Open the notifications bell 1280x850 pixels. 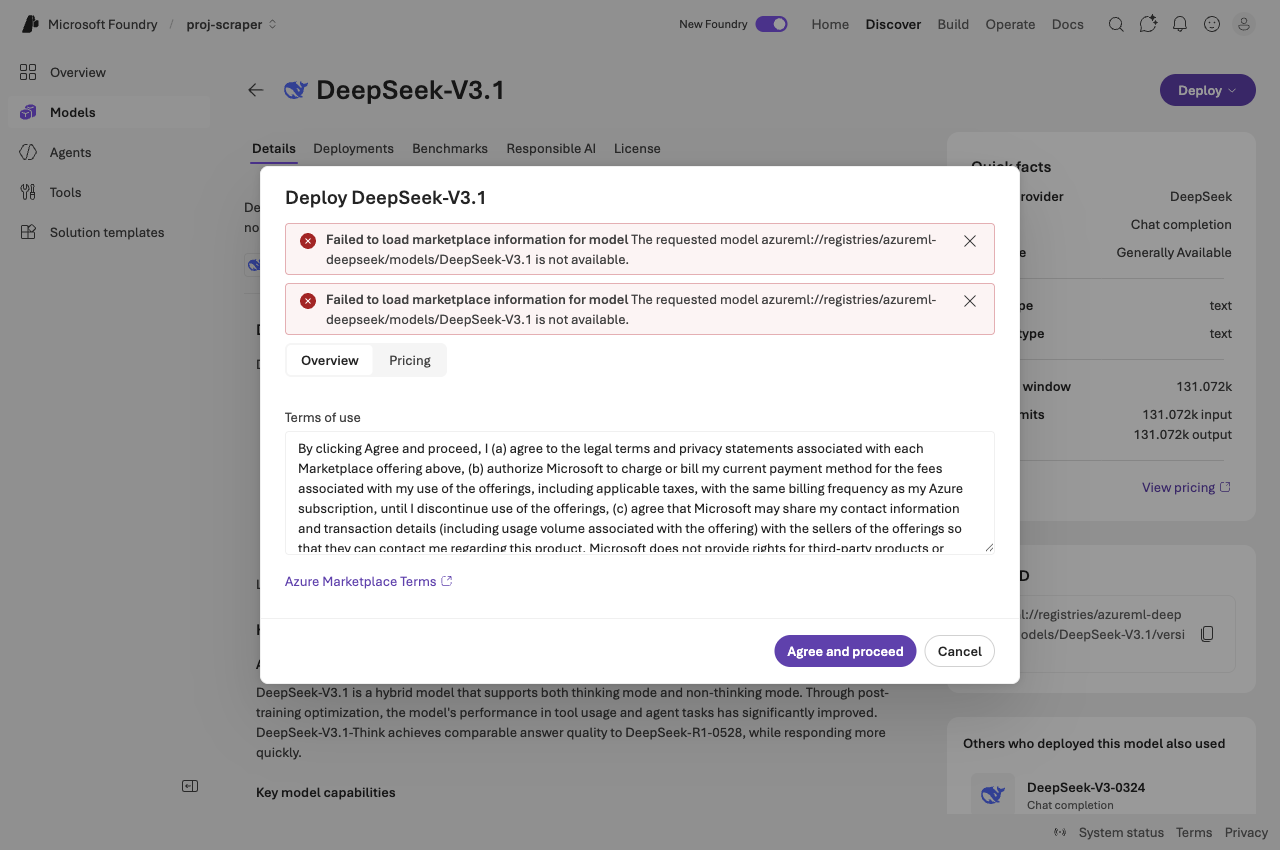point(1180,24)
